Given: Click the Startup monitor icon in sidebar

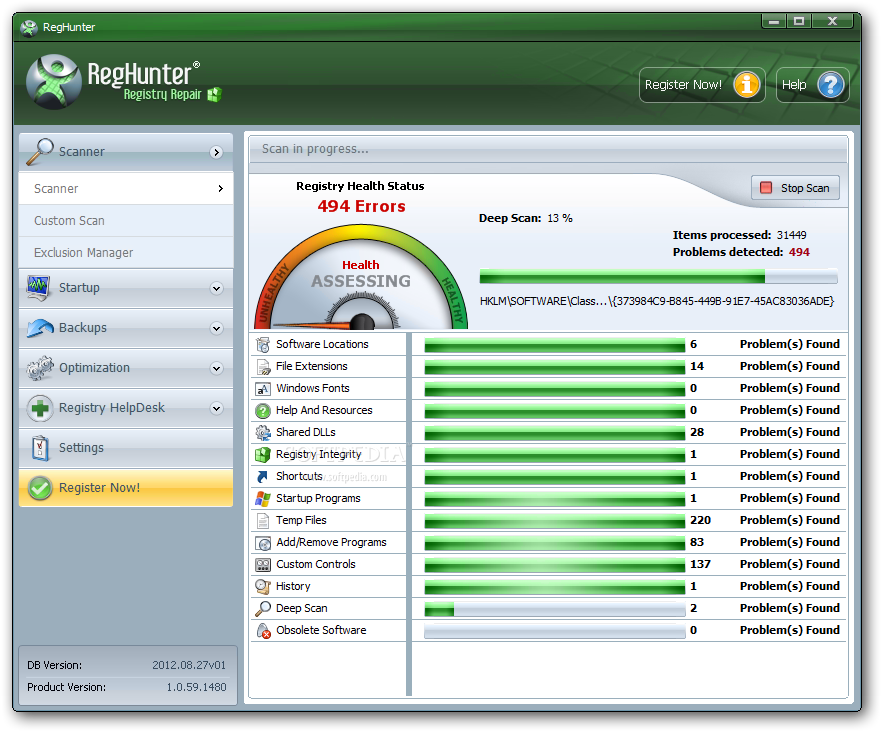Looking at the screenshot, I should pos(39,288).
